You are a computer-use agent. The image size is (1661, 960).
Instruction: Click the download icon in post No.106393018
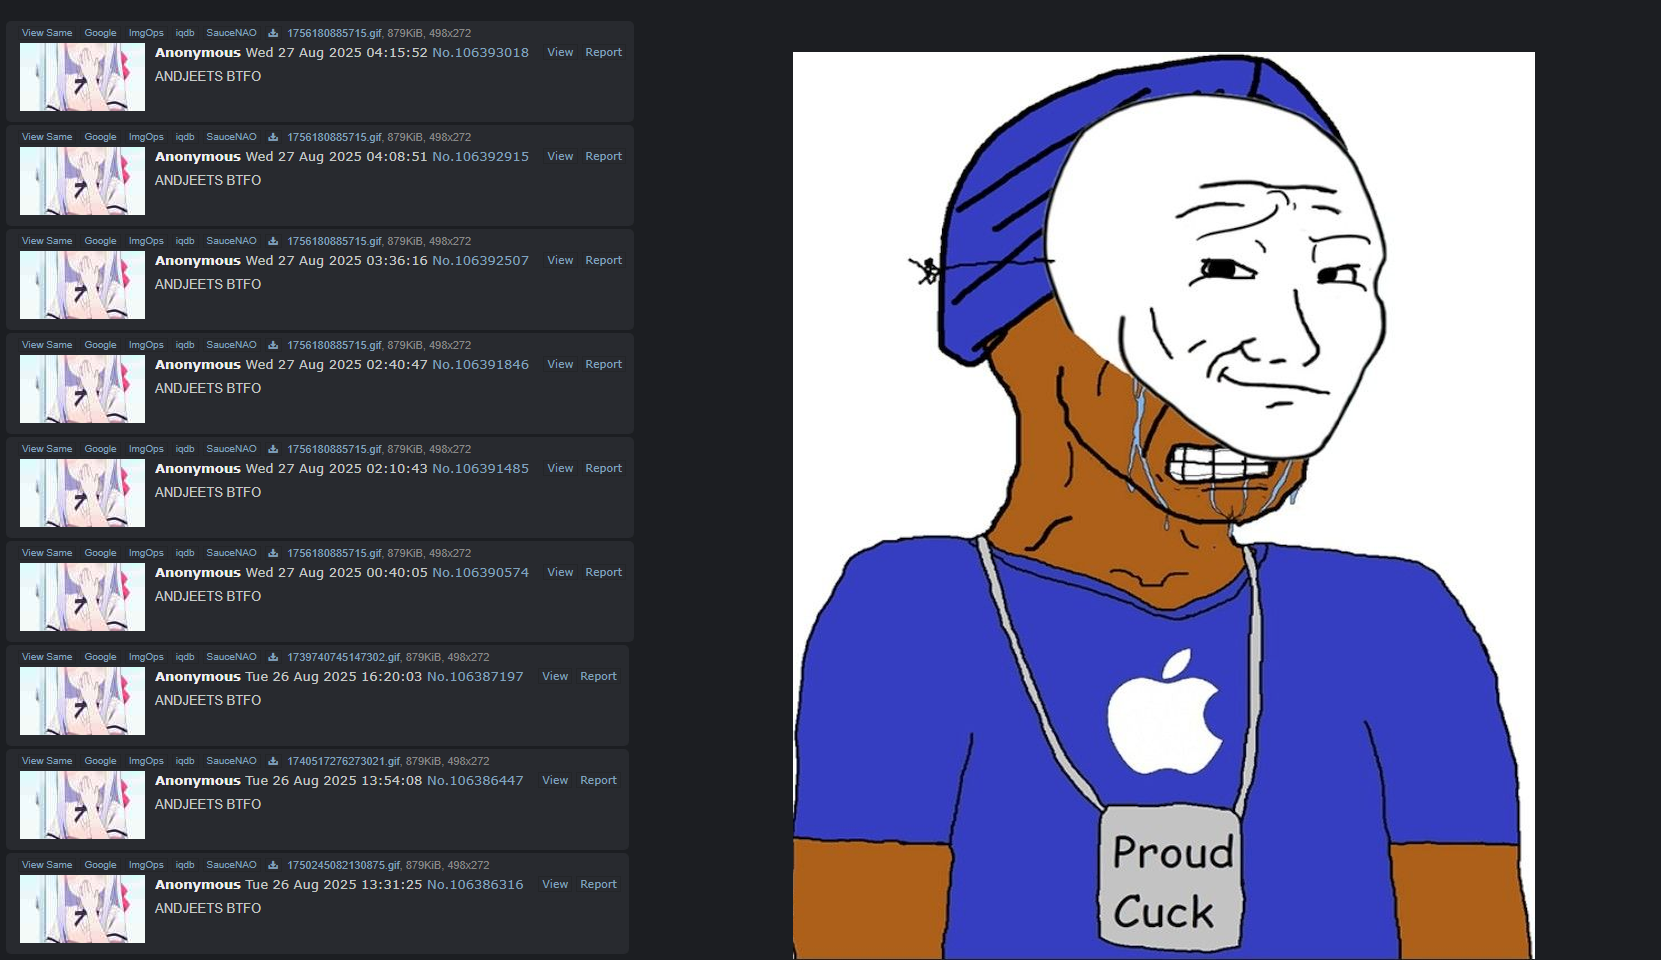[x=272, y=33]
